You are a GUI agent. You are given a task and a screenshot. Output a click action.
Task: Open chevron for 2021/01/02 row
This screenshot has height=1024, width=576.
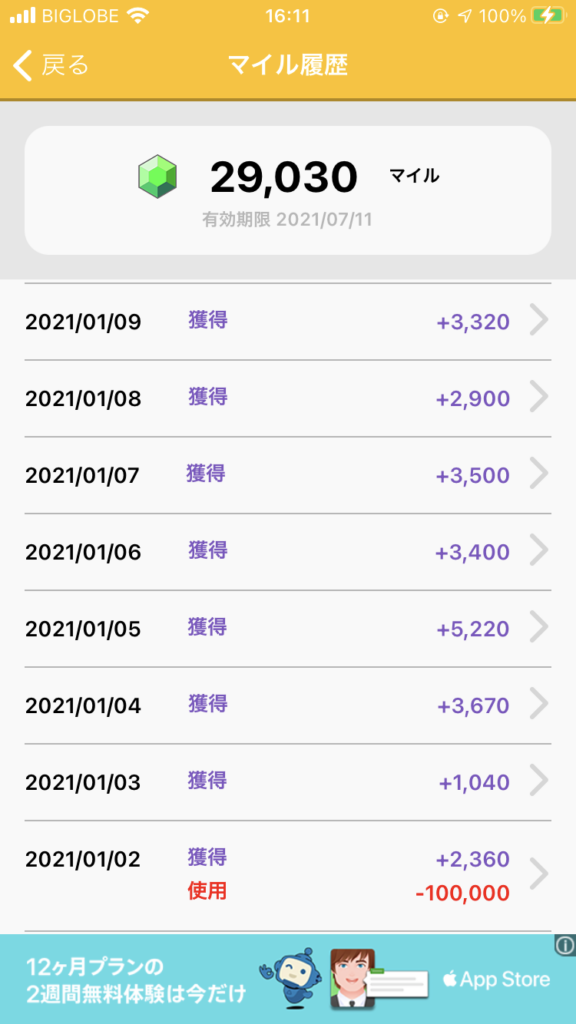(x=539, y=874)
